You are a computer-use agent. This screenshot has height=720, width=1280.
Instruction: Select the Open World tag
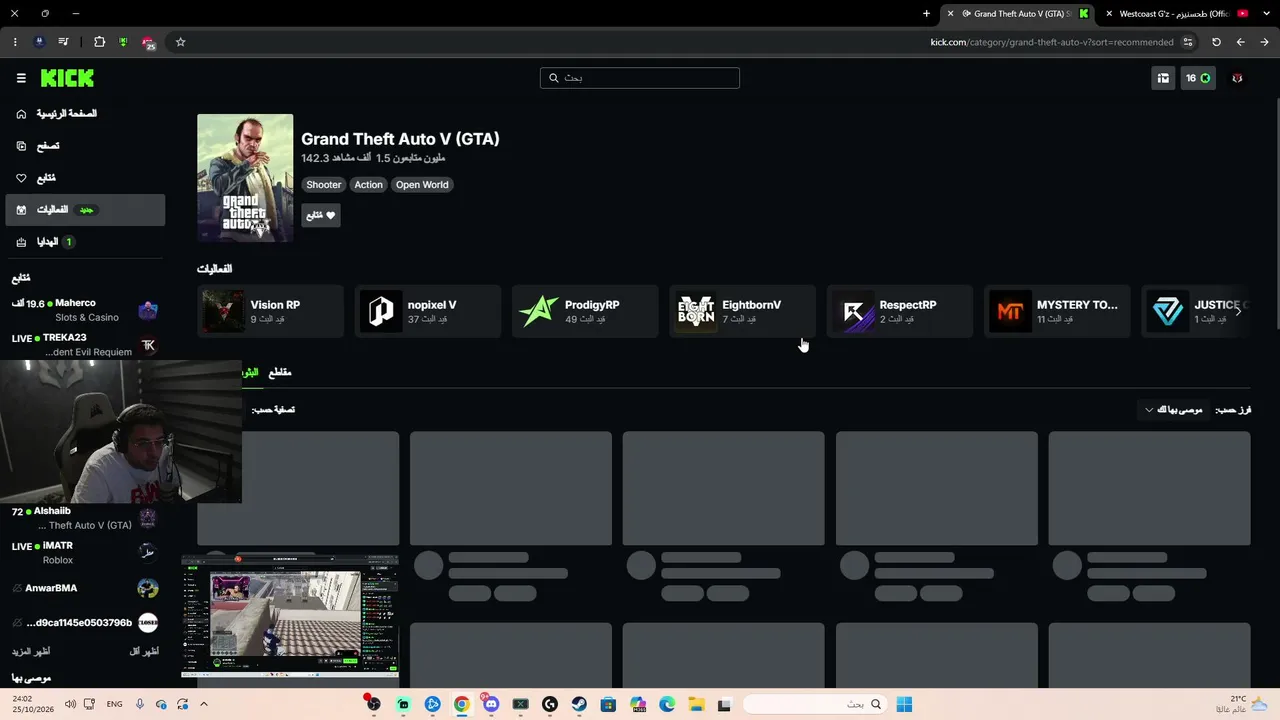click(422, 185)
